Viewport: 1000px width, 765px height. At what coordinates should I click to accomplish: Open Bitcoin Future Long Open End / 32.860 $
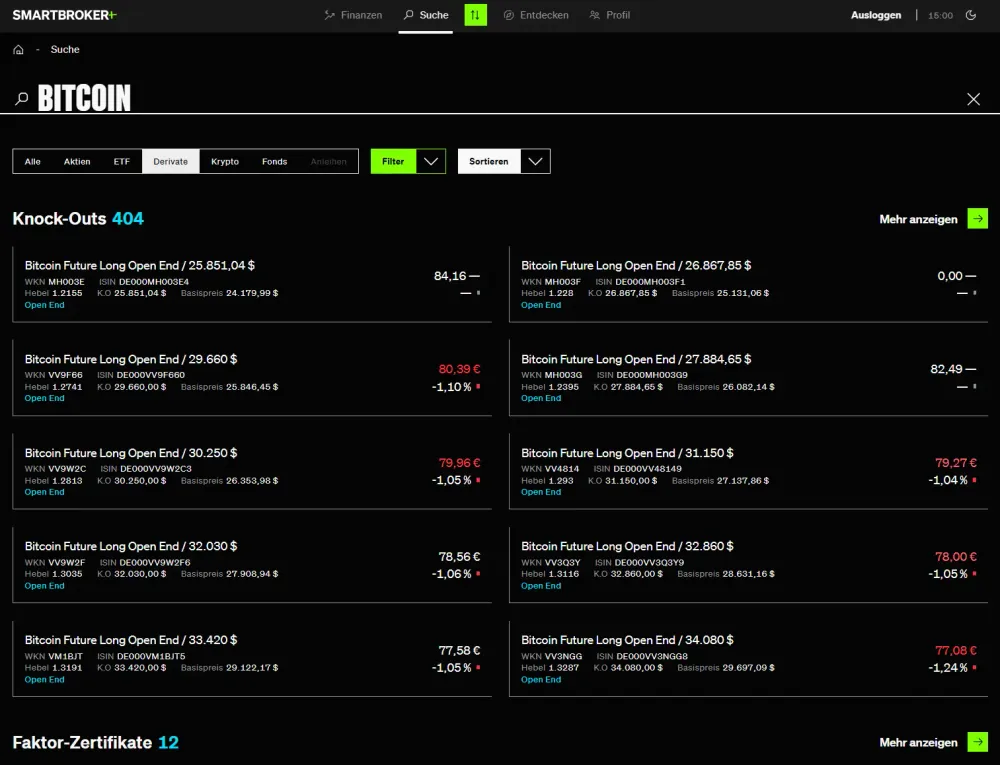pyautogui.click(x=748, y=565)
